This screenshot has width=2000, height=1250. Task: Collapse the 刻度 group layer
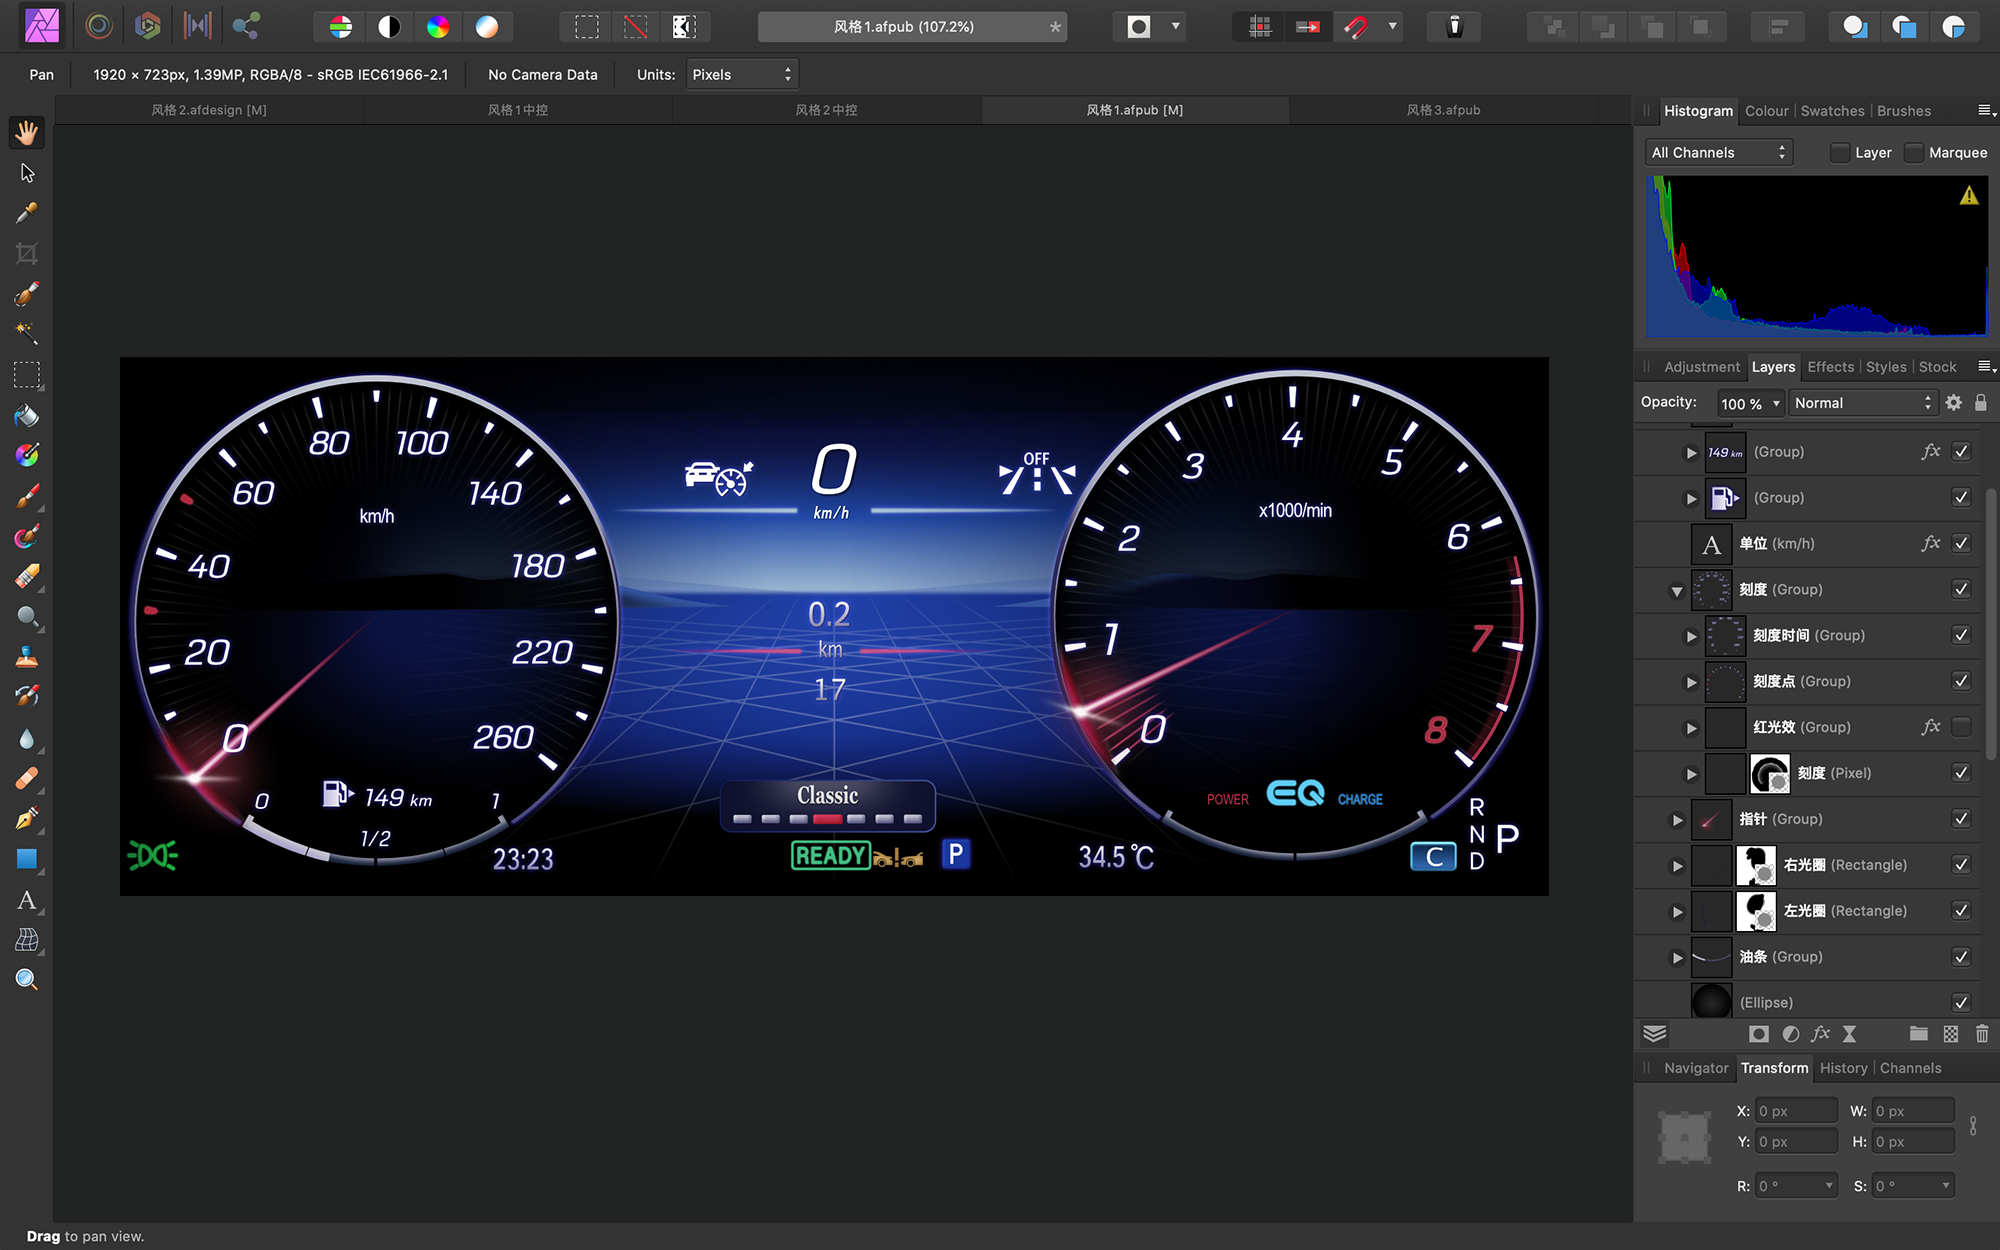point(1677,591)
